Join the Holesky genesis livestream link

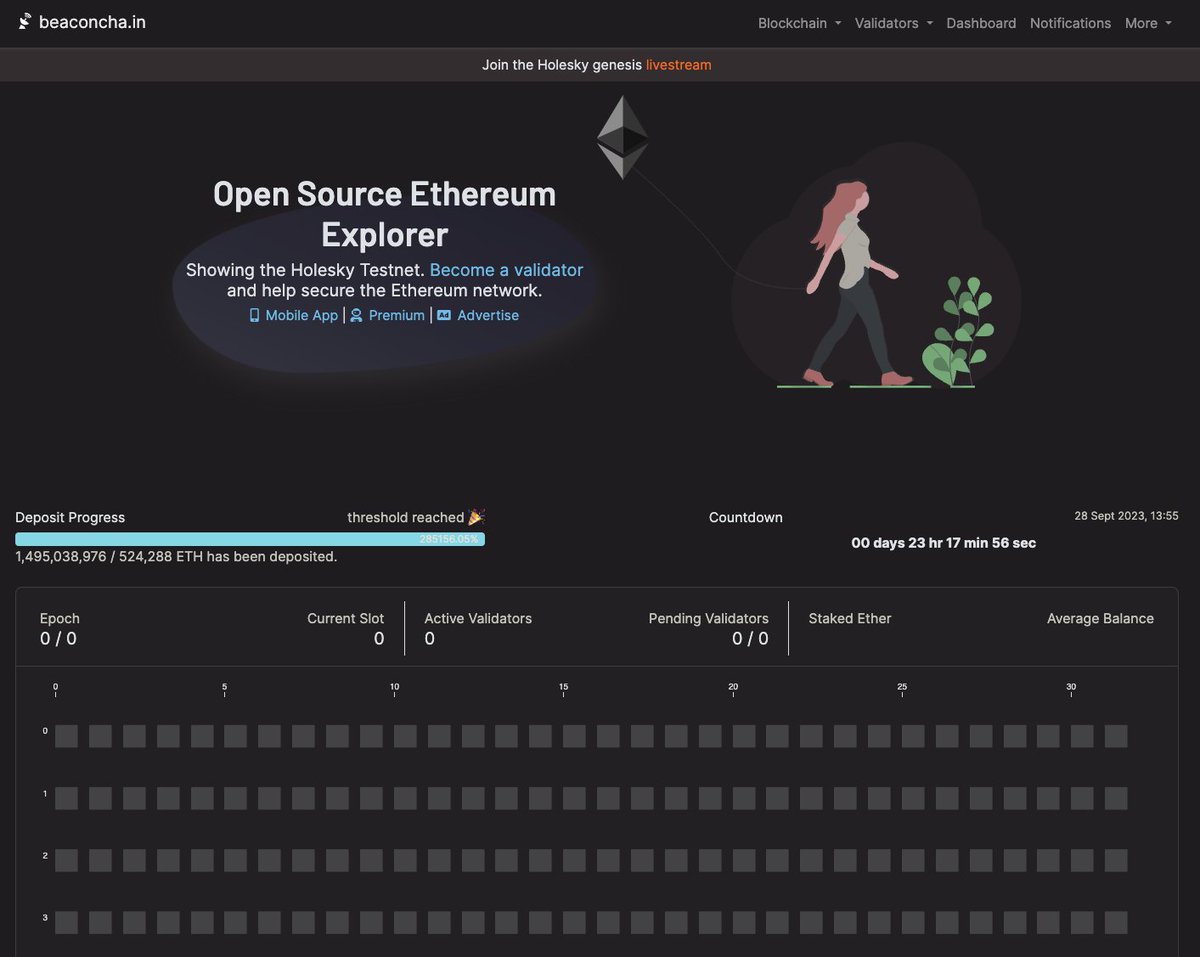[678, 64]
